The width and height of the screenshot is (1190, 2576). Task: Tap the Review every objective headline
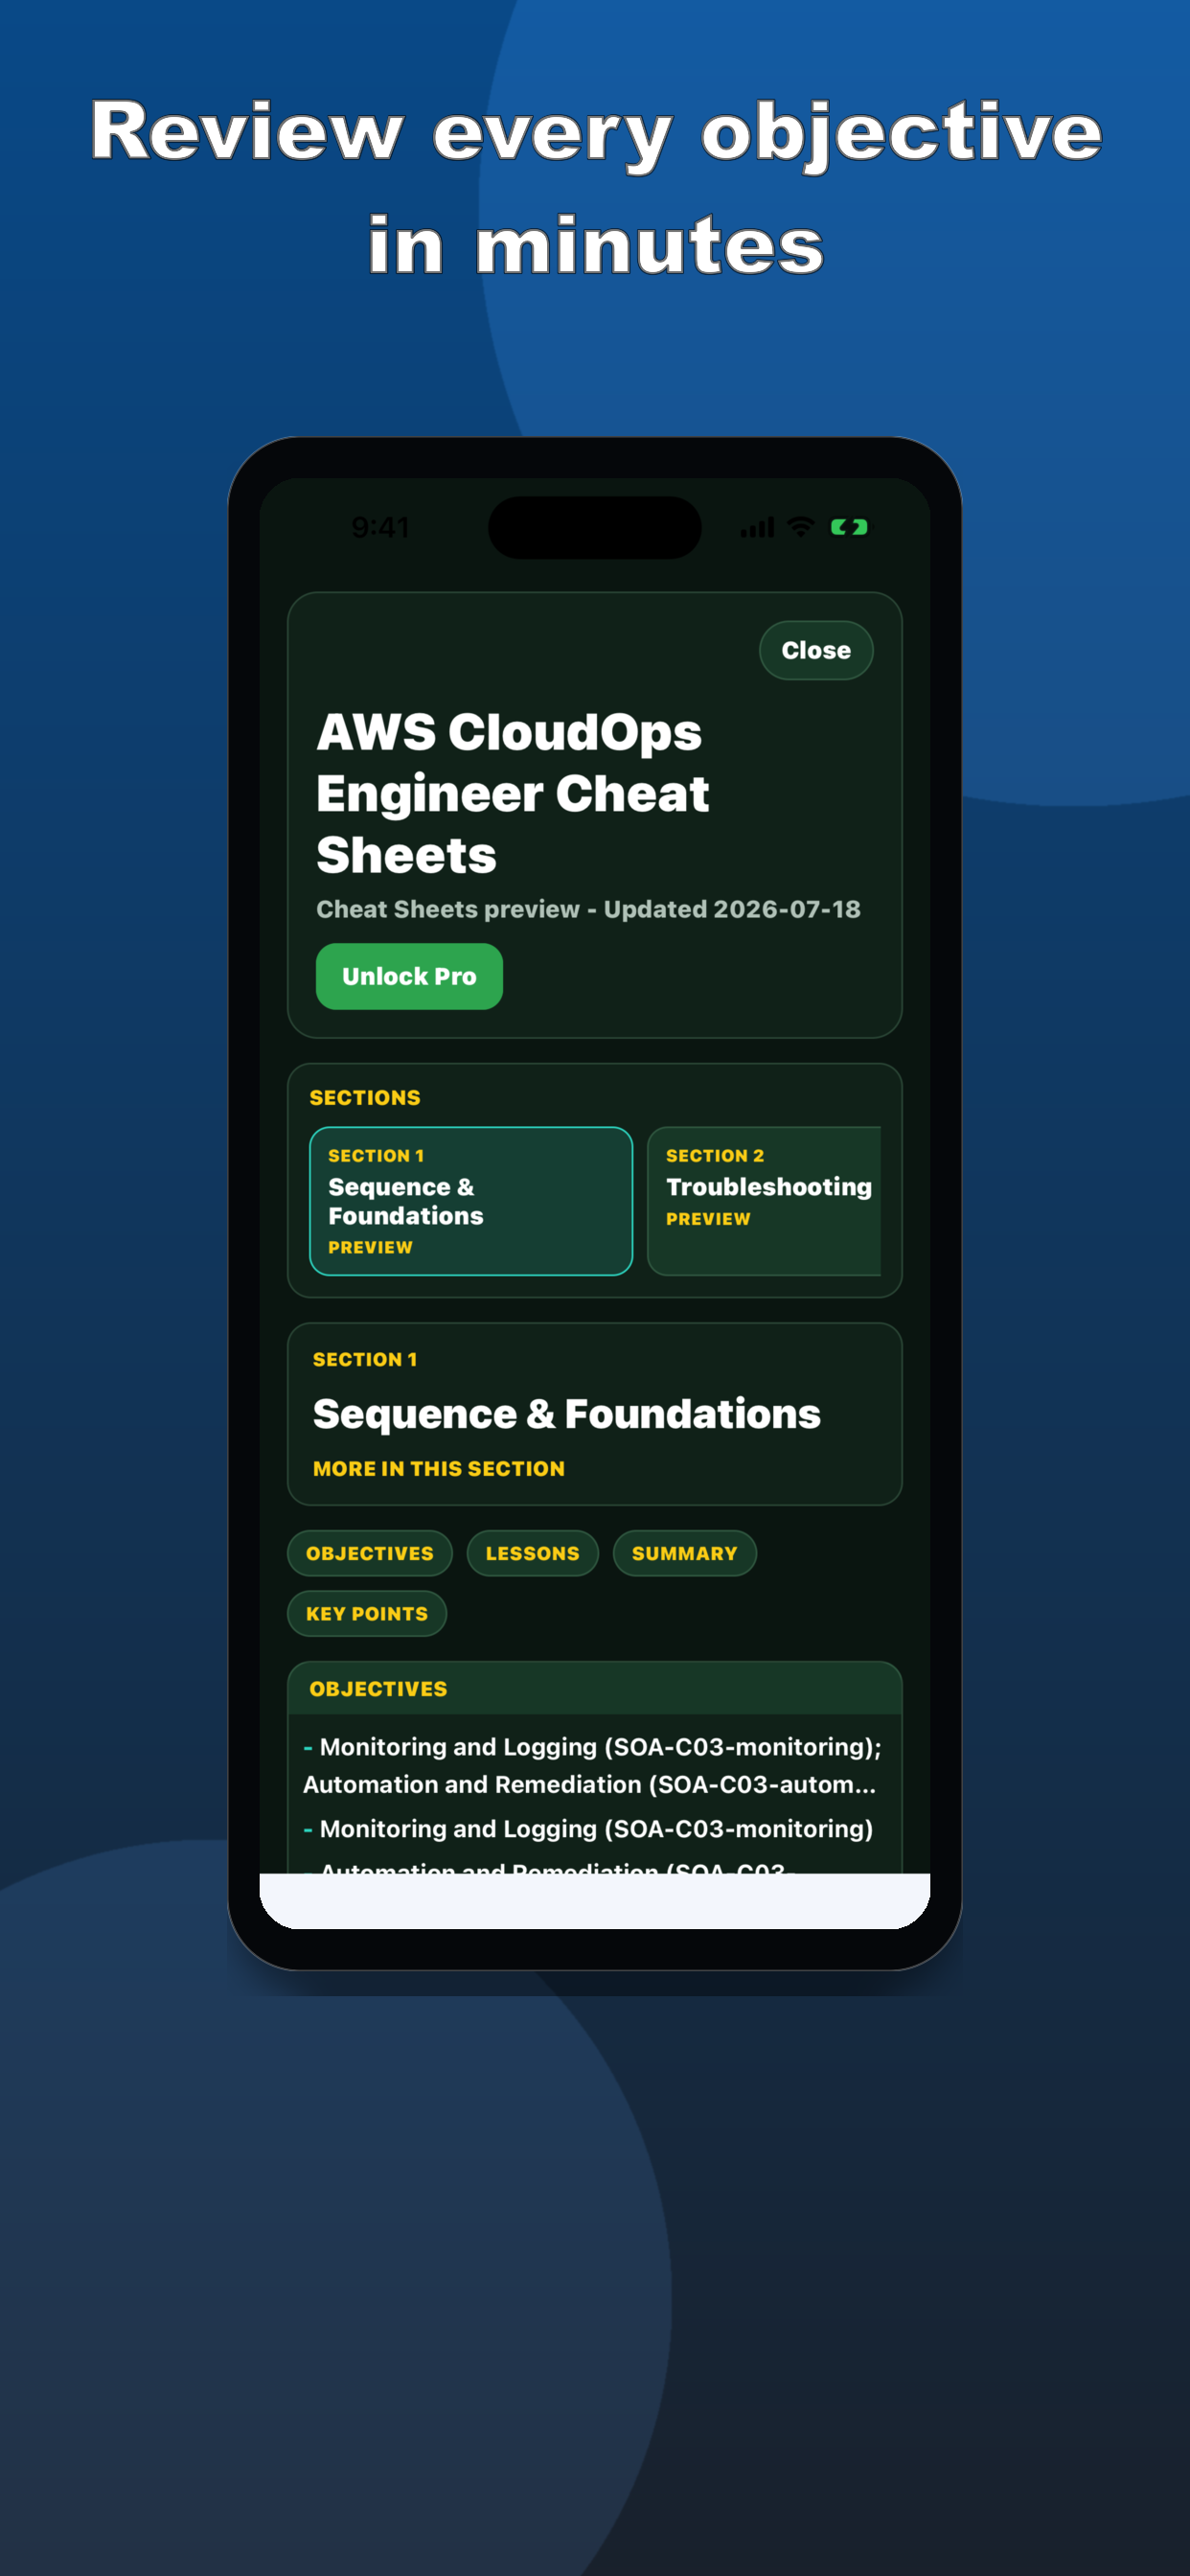[596, 187]
